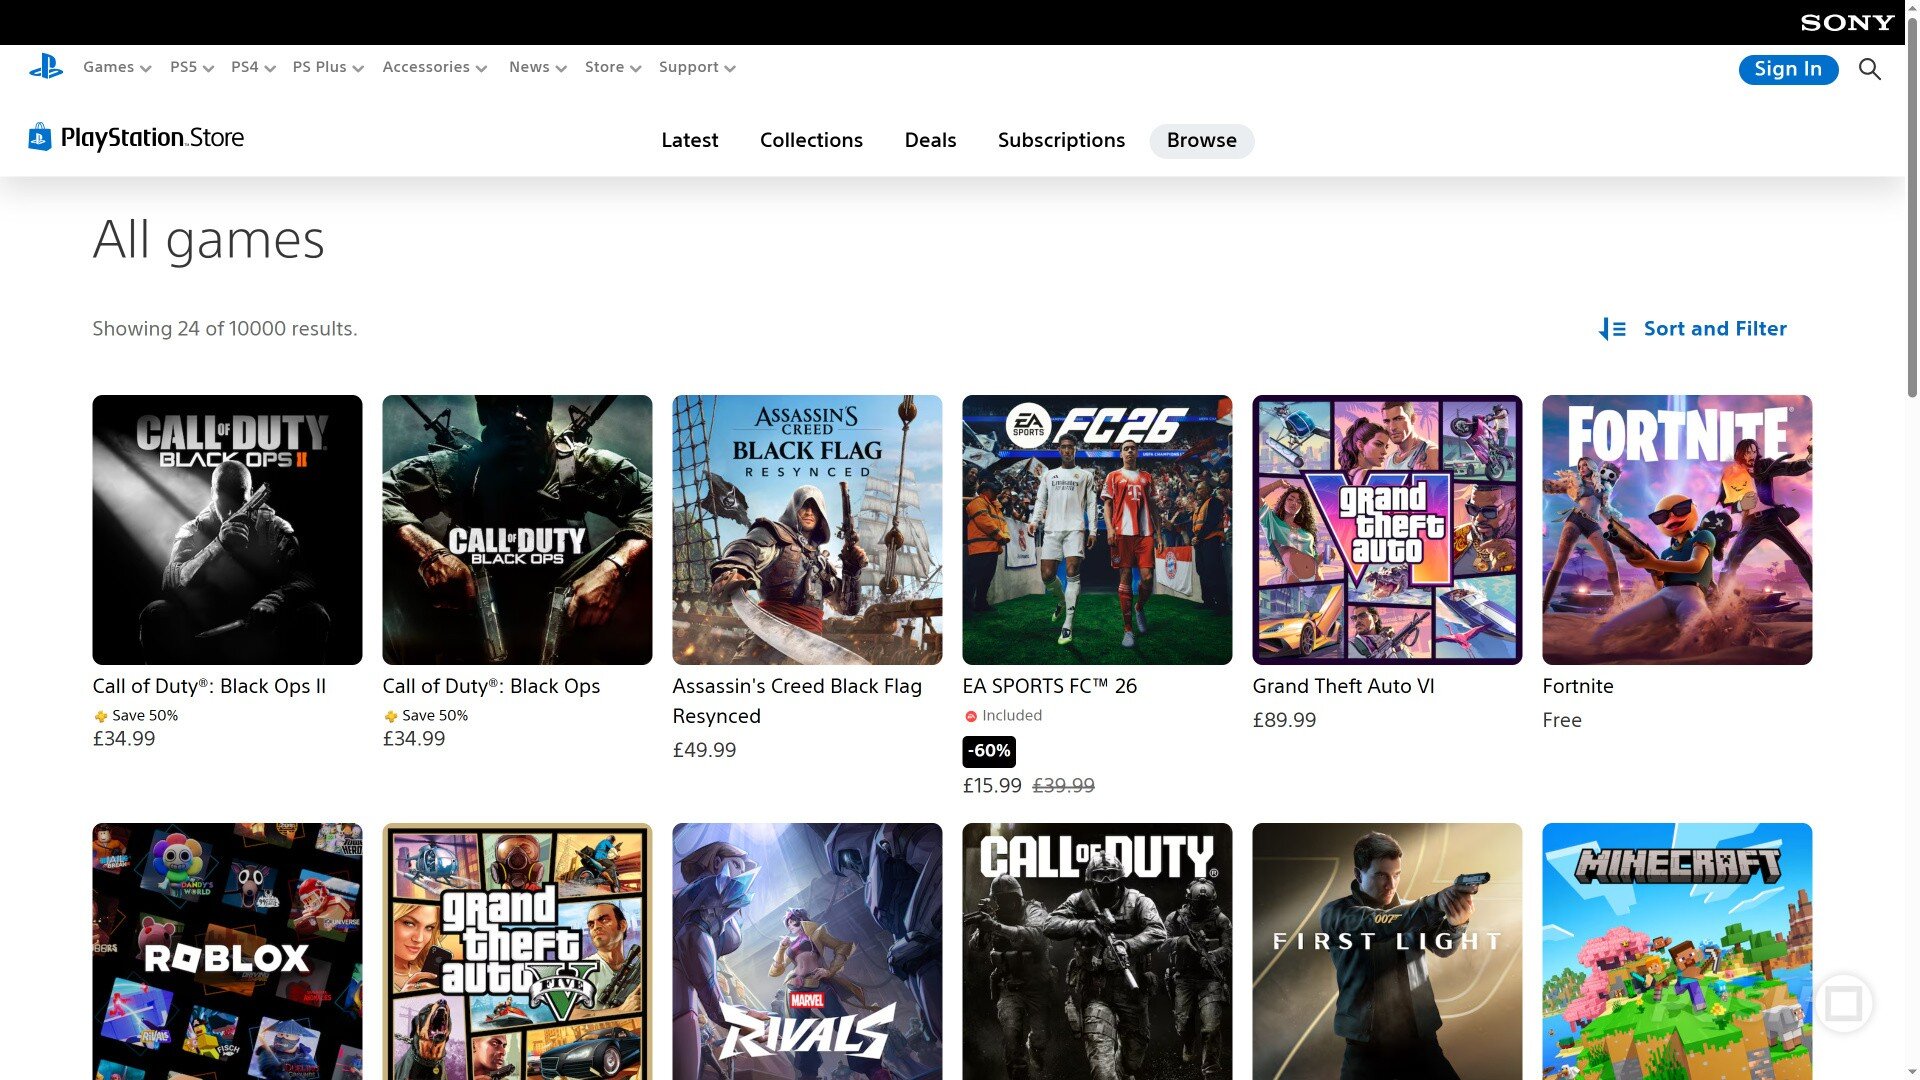Click the £89.99 price of GTA VI
Screen dimensions: 1920x1080
(x=1284, y=720)
